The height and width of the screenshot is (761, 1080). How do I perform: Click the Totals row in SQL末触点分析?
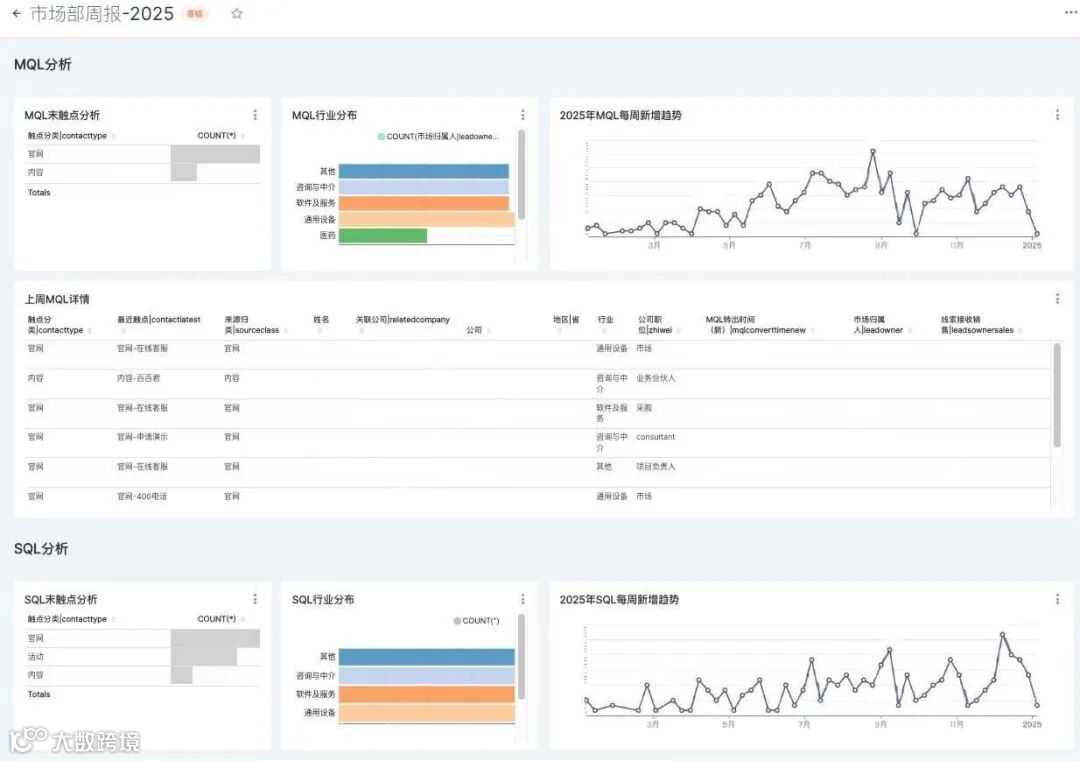tap(143, 694)
